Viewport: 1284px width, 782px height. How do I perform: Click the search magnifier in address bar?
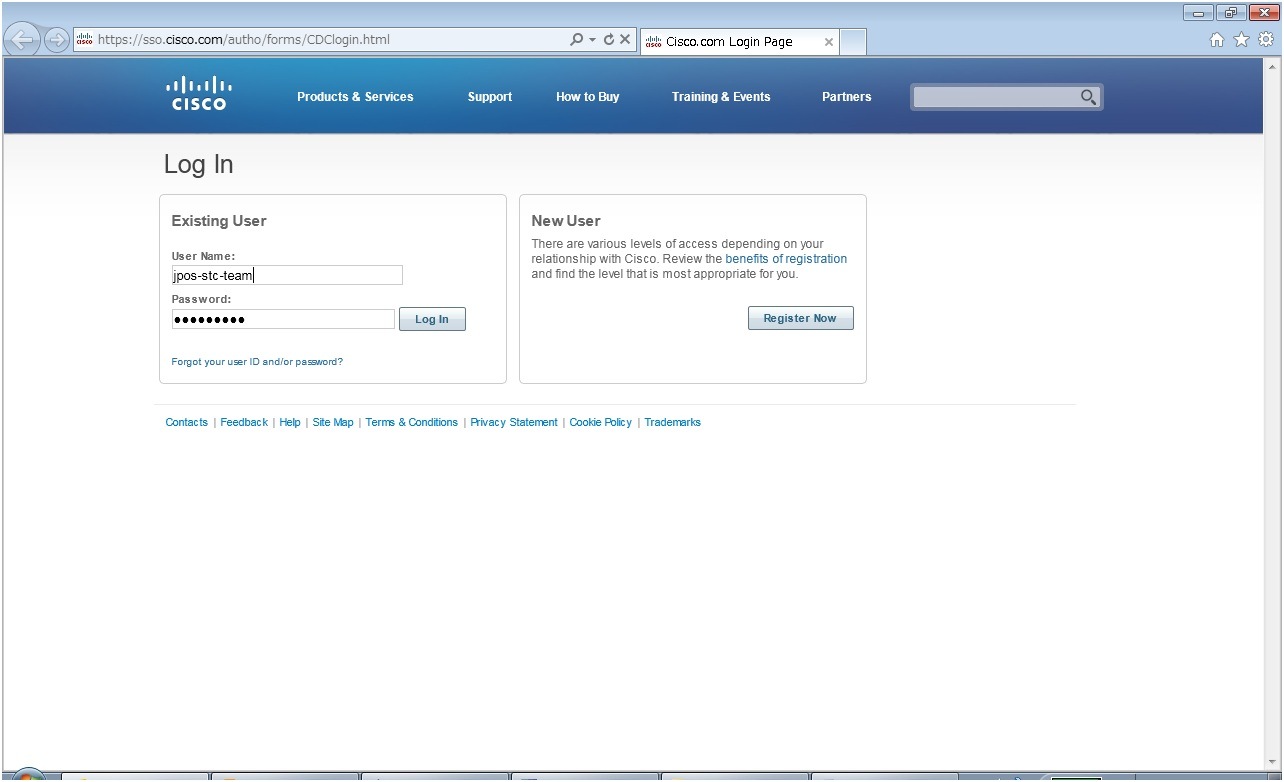(576, 40)
